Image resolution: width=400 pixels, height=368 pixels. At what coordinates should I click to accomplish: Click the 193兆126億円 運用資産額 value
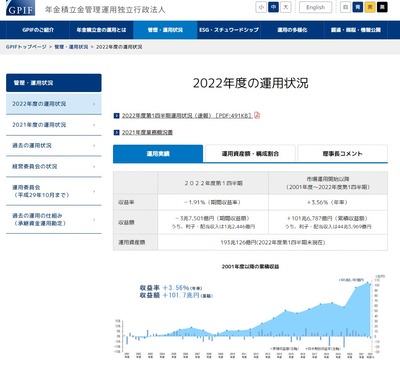point(272,242)
